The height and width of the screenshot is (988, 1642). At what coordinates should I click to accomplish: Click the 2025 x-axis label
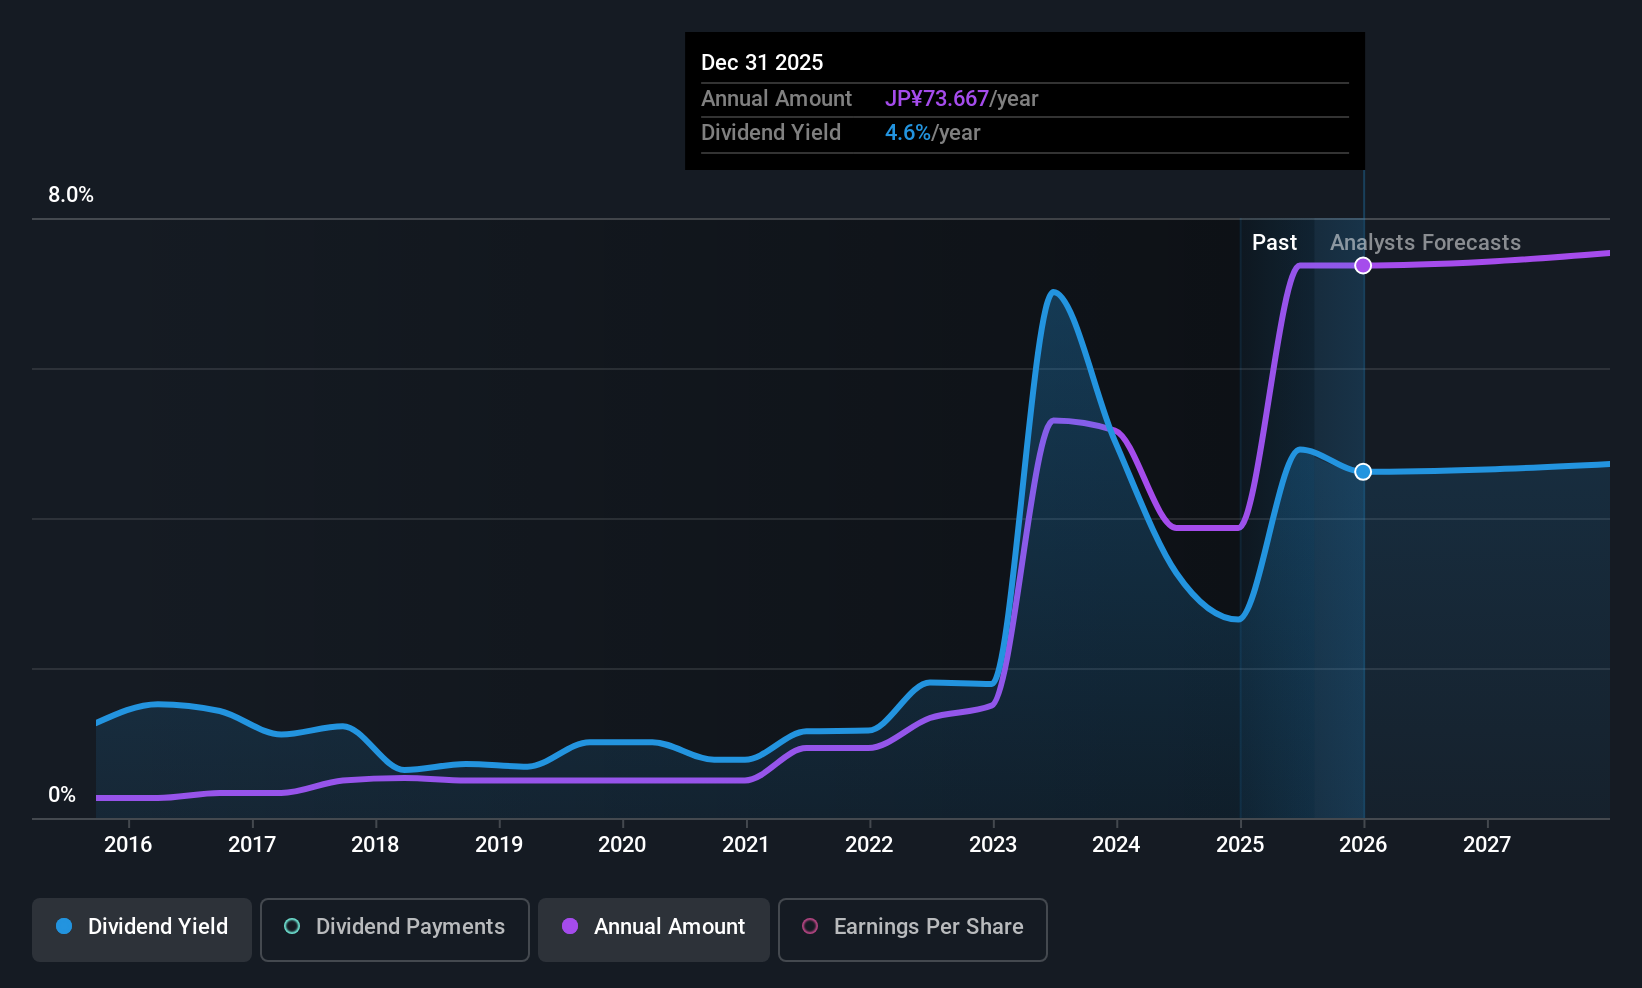(1240, 844)
